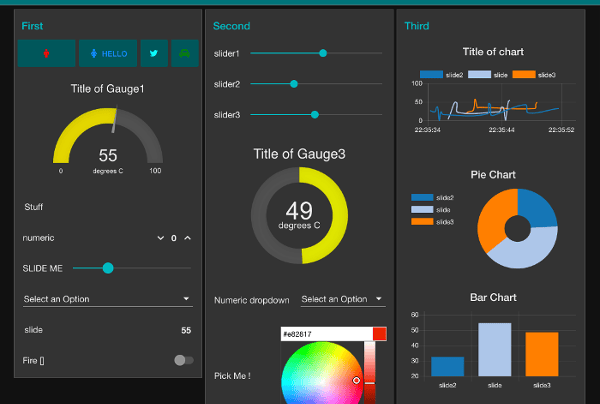
Task: Click the slider1 handle
Action: pyautogui.click(x=323, y=53)
